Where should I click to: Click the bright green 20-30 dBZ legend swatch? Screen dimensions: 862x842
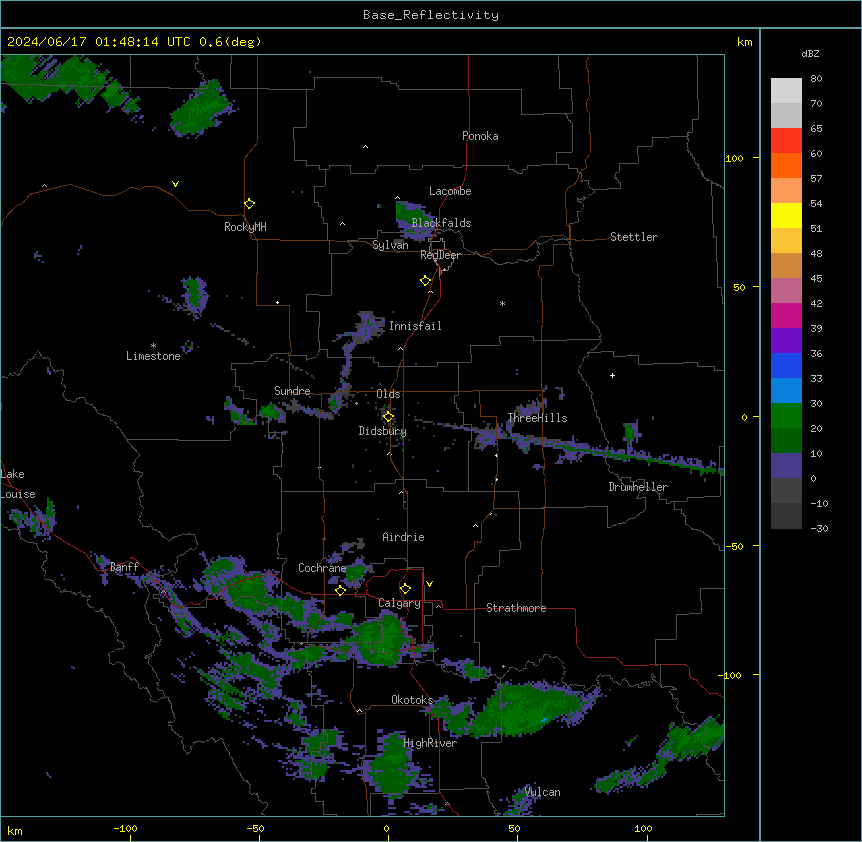click(786, 416)
